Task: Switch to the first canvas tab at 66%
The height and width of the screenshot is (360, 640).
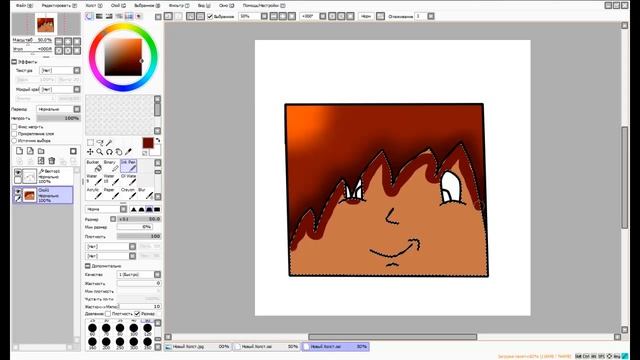Action: tap(198, 347)
